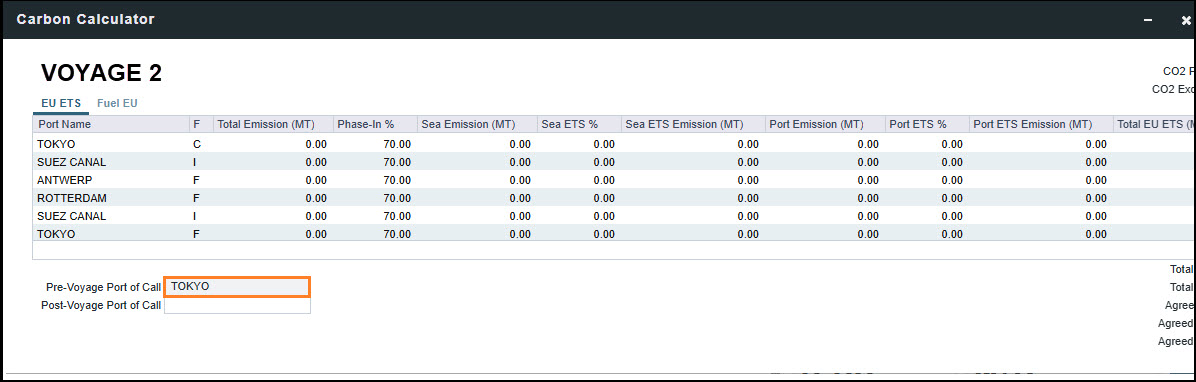This screenshot has height=382, width=1196.
Task: Select the ROTTERDAM port row
Action: [x=614, y=198]
